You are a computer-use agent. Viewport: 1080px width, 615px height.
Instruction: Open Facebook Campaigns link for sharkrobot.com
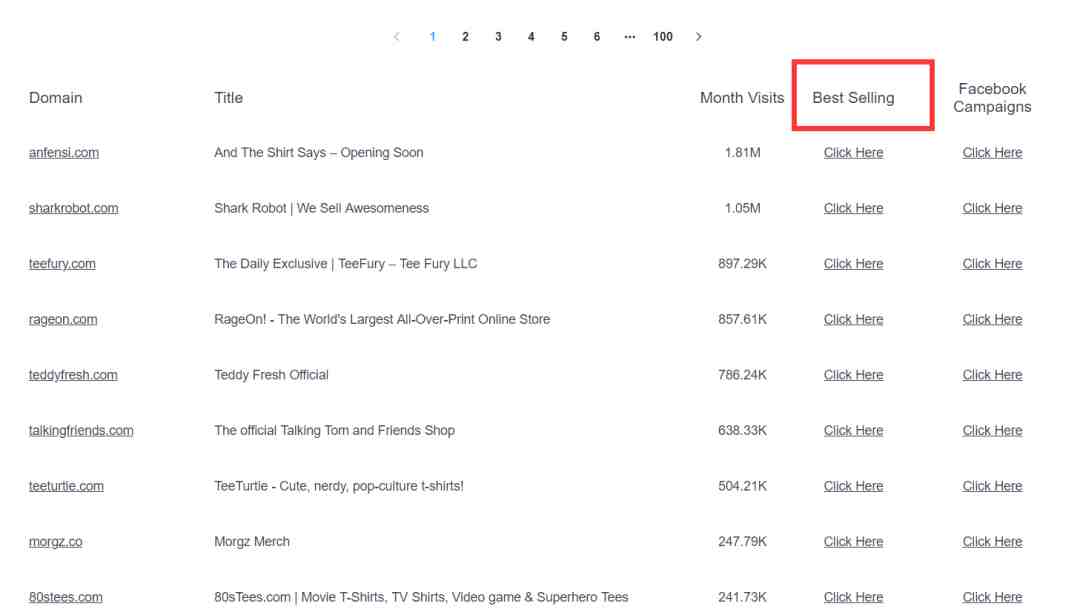click(x=993, y=208)
